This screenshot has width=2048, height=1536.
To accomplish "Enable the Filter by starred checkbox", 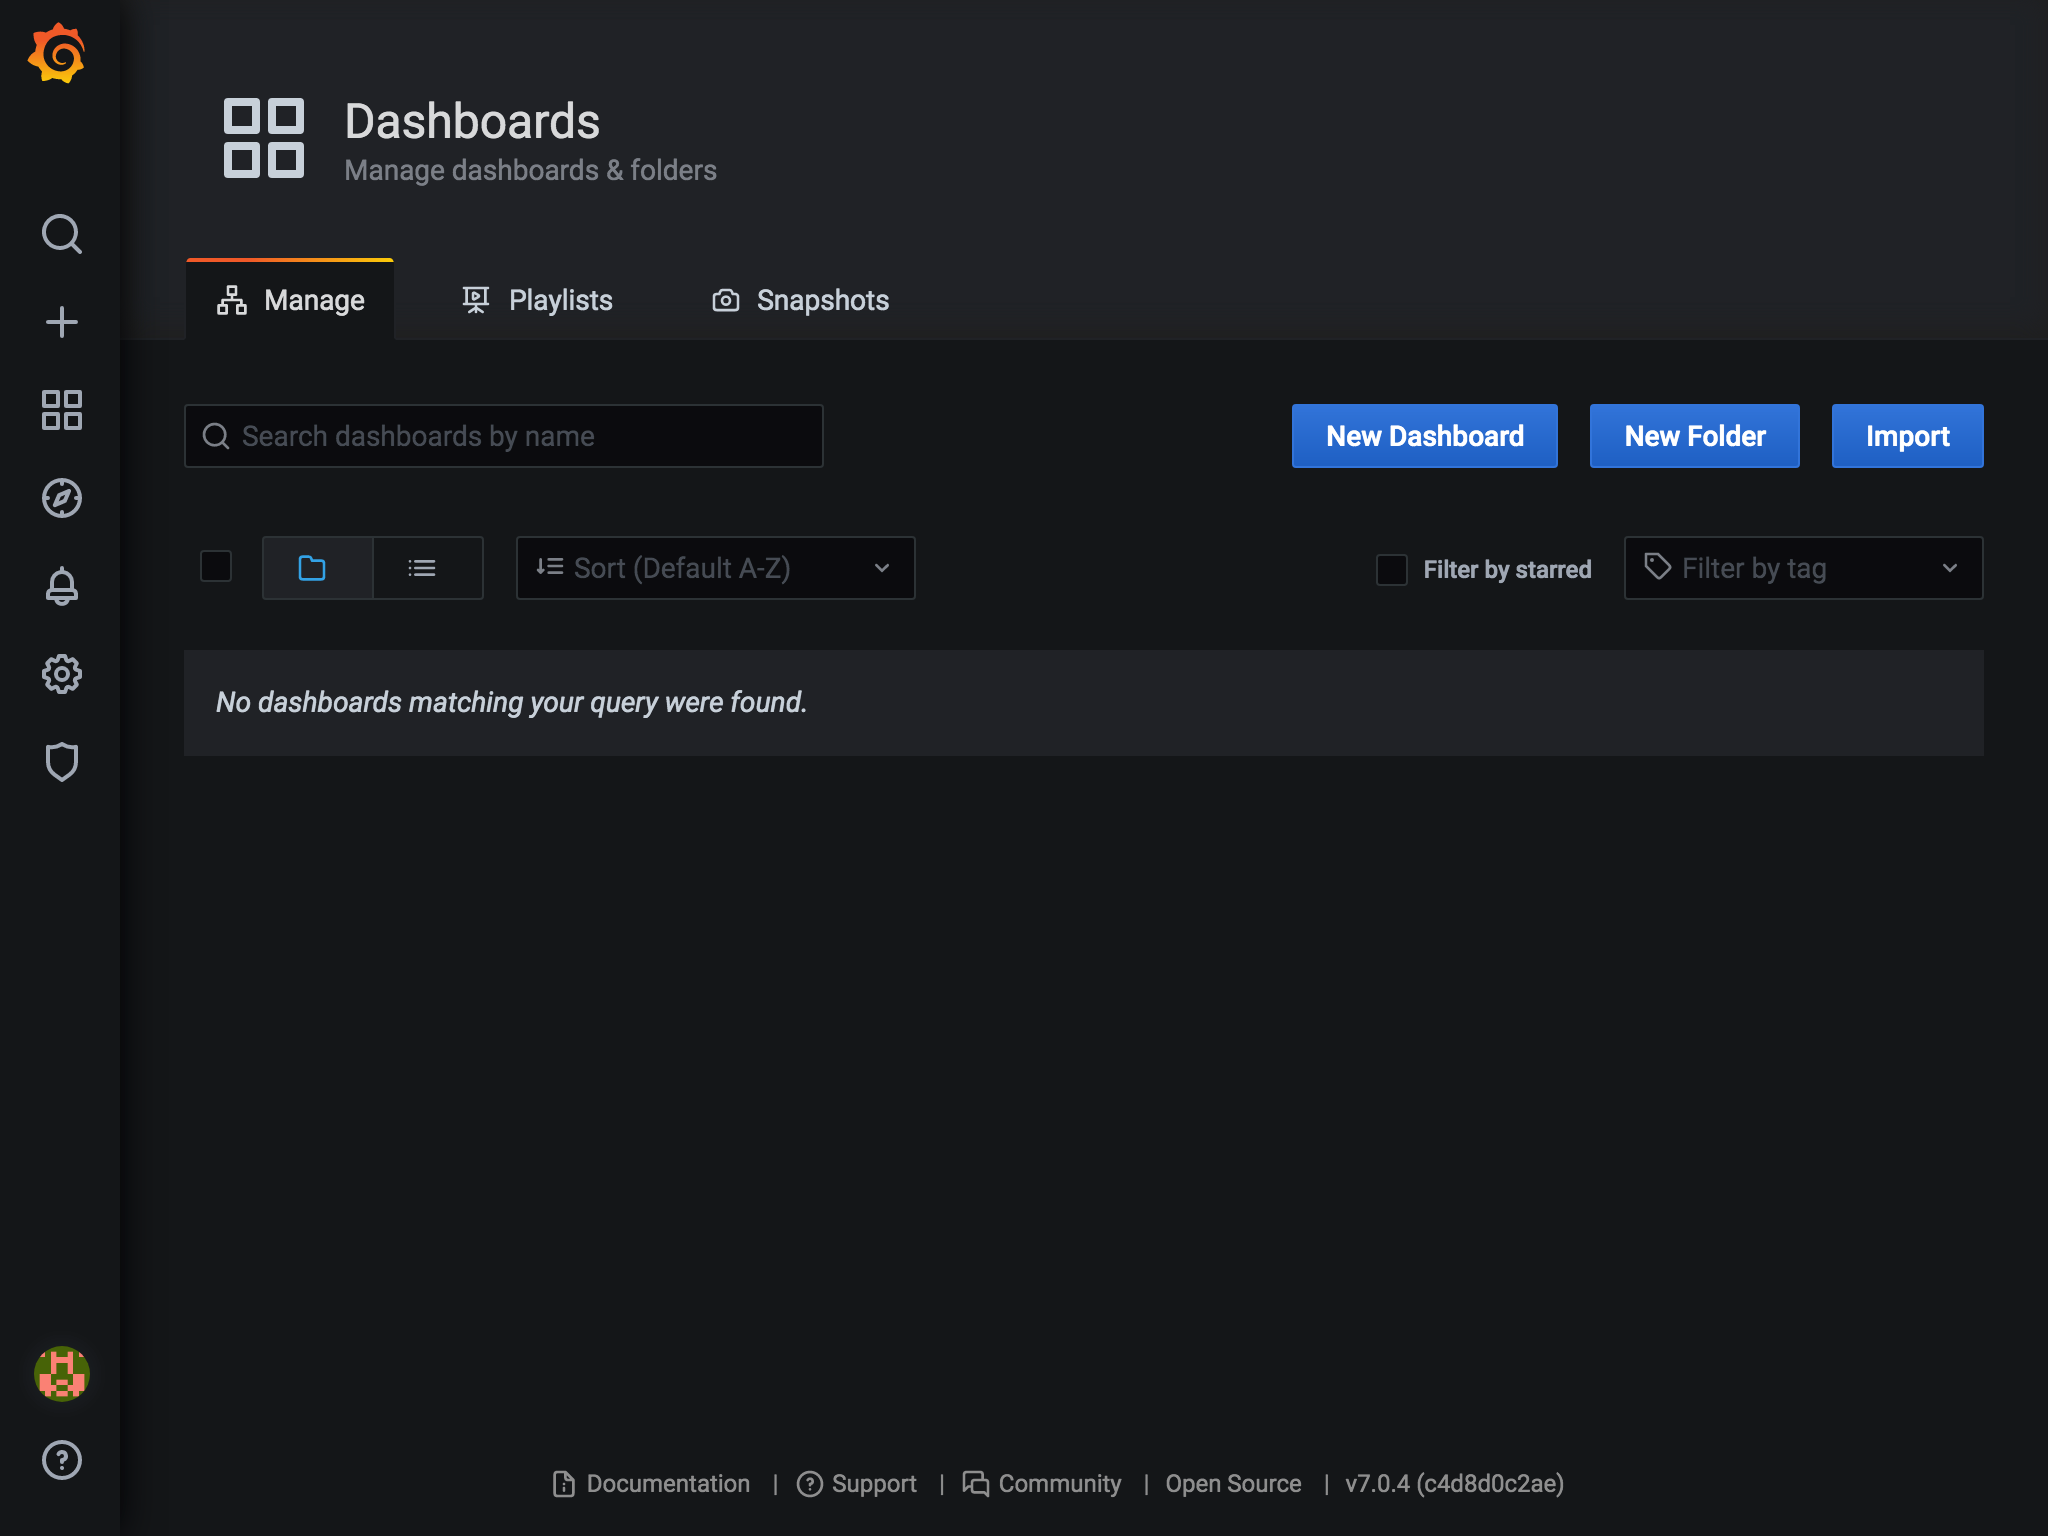I will pyautogui.click(x=1391, y=569).
